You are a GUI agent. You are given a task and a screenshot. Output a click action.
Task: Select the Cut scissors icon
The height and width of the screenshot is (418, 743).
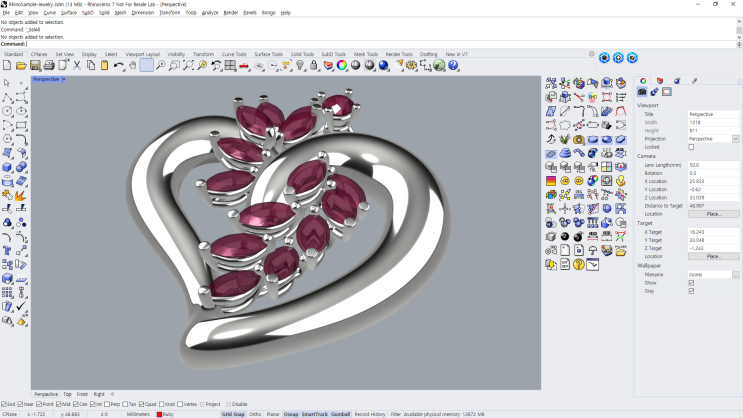(77, 65)
